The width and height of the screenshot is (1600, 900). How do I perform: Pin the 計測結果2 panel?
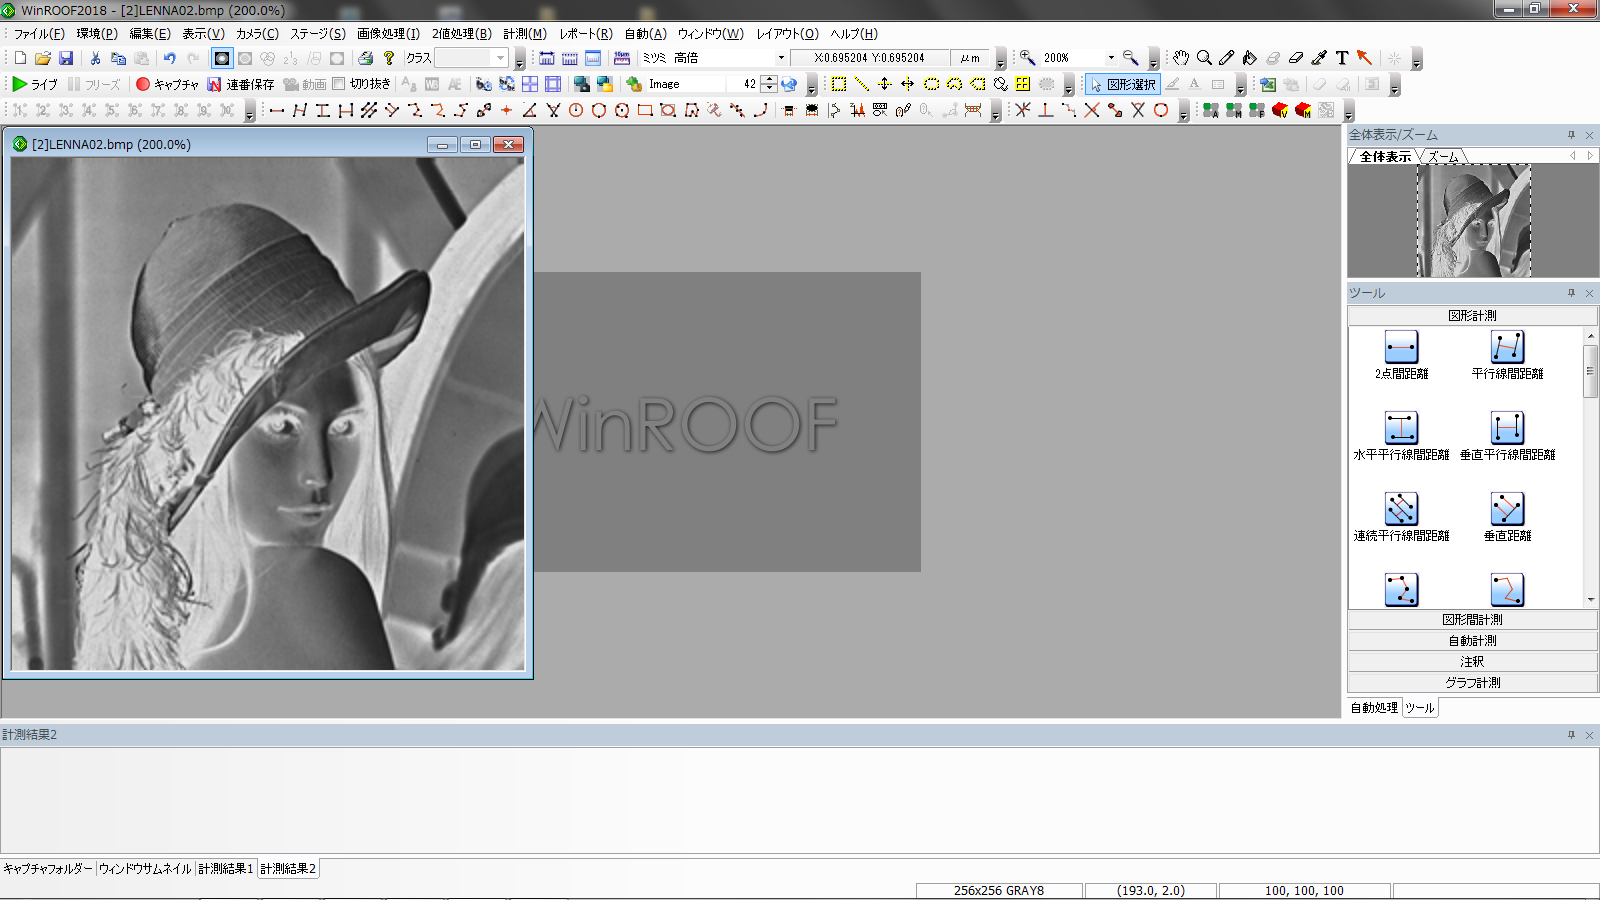click(x=1571, y=735)
